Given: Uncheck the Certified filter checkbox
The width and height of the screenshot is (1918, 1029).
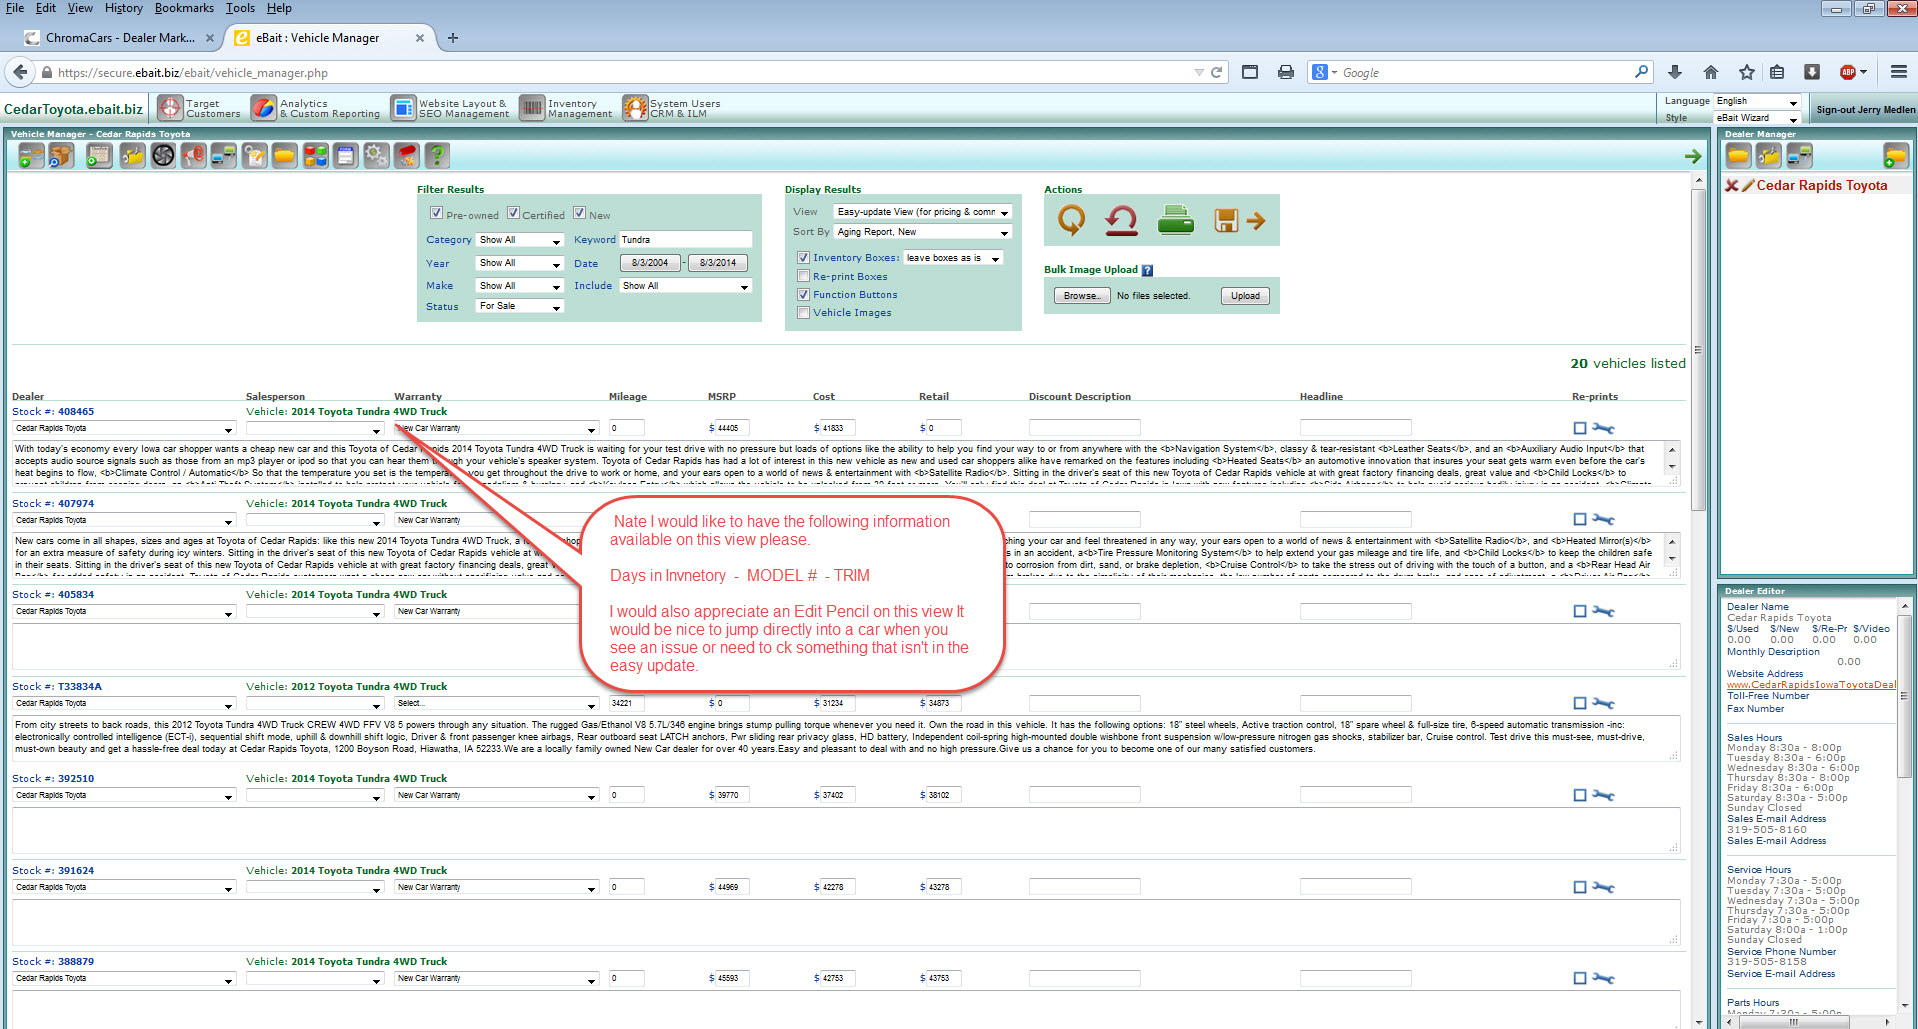Looking at the screenshot, I should pyautogui.click(x=513, y=213).
